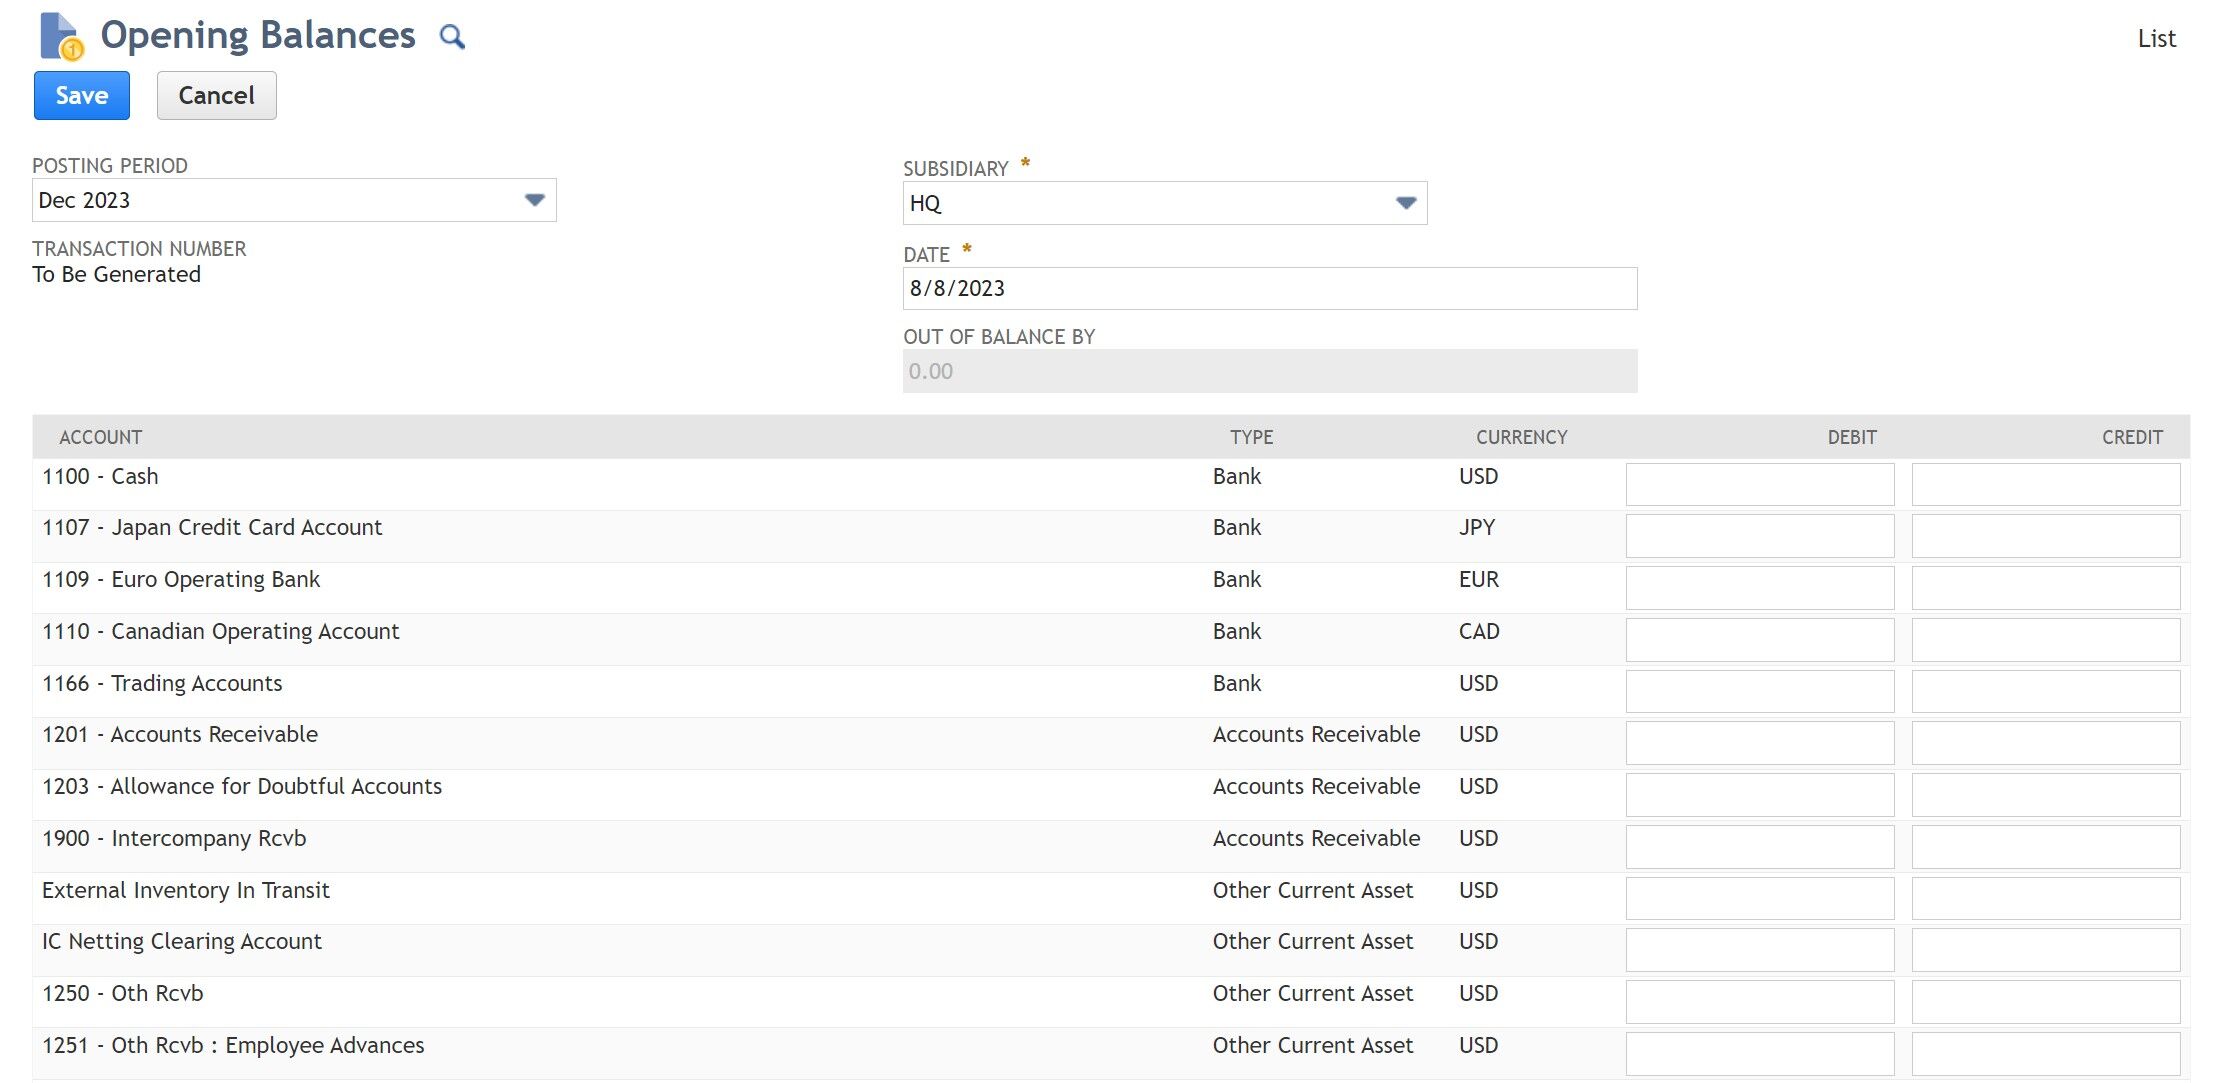The image size is (2222, 1083).
Task: Click the Credit field for Canadian Operating Account
Action: point(2045,639)
